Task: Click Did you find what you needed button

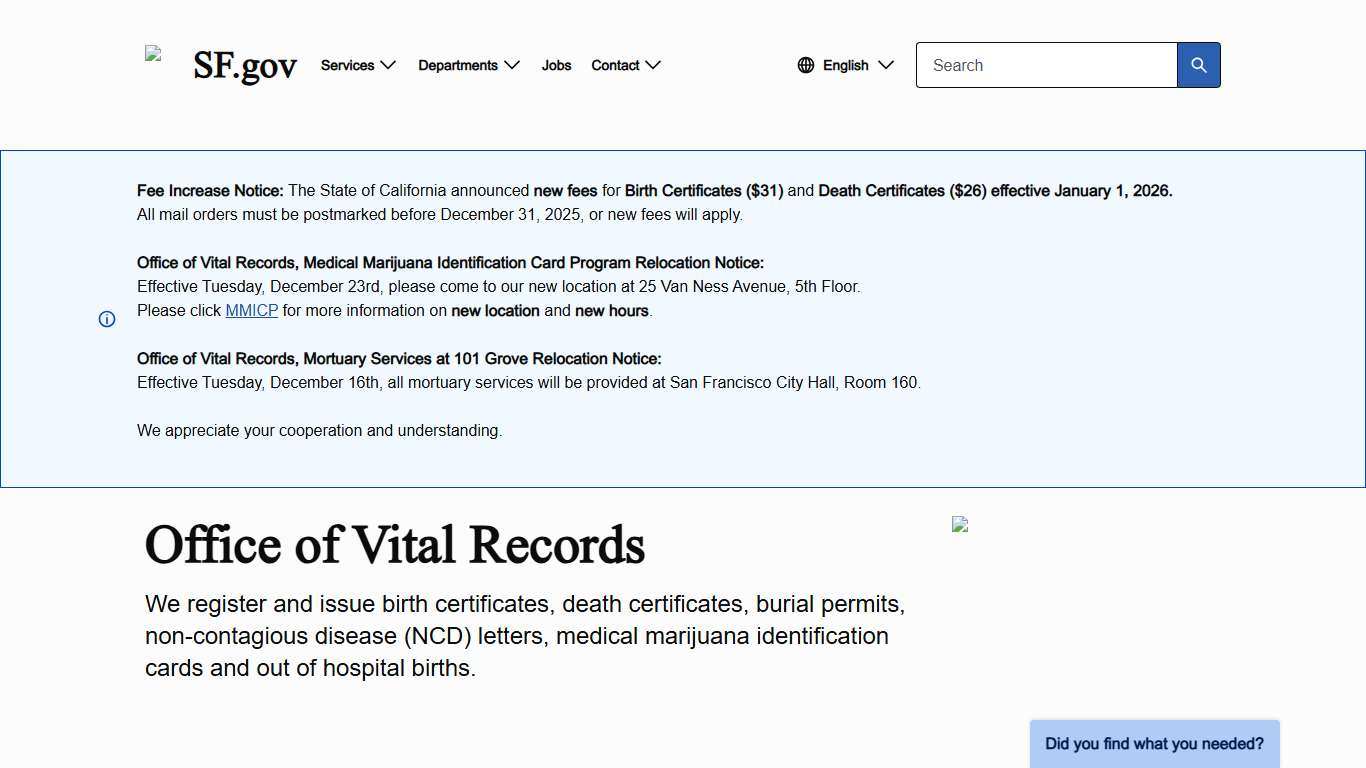Action: (x=1154, y=744)
